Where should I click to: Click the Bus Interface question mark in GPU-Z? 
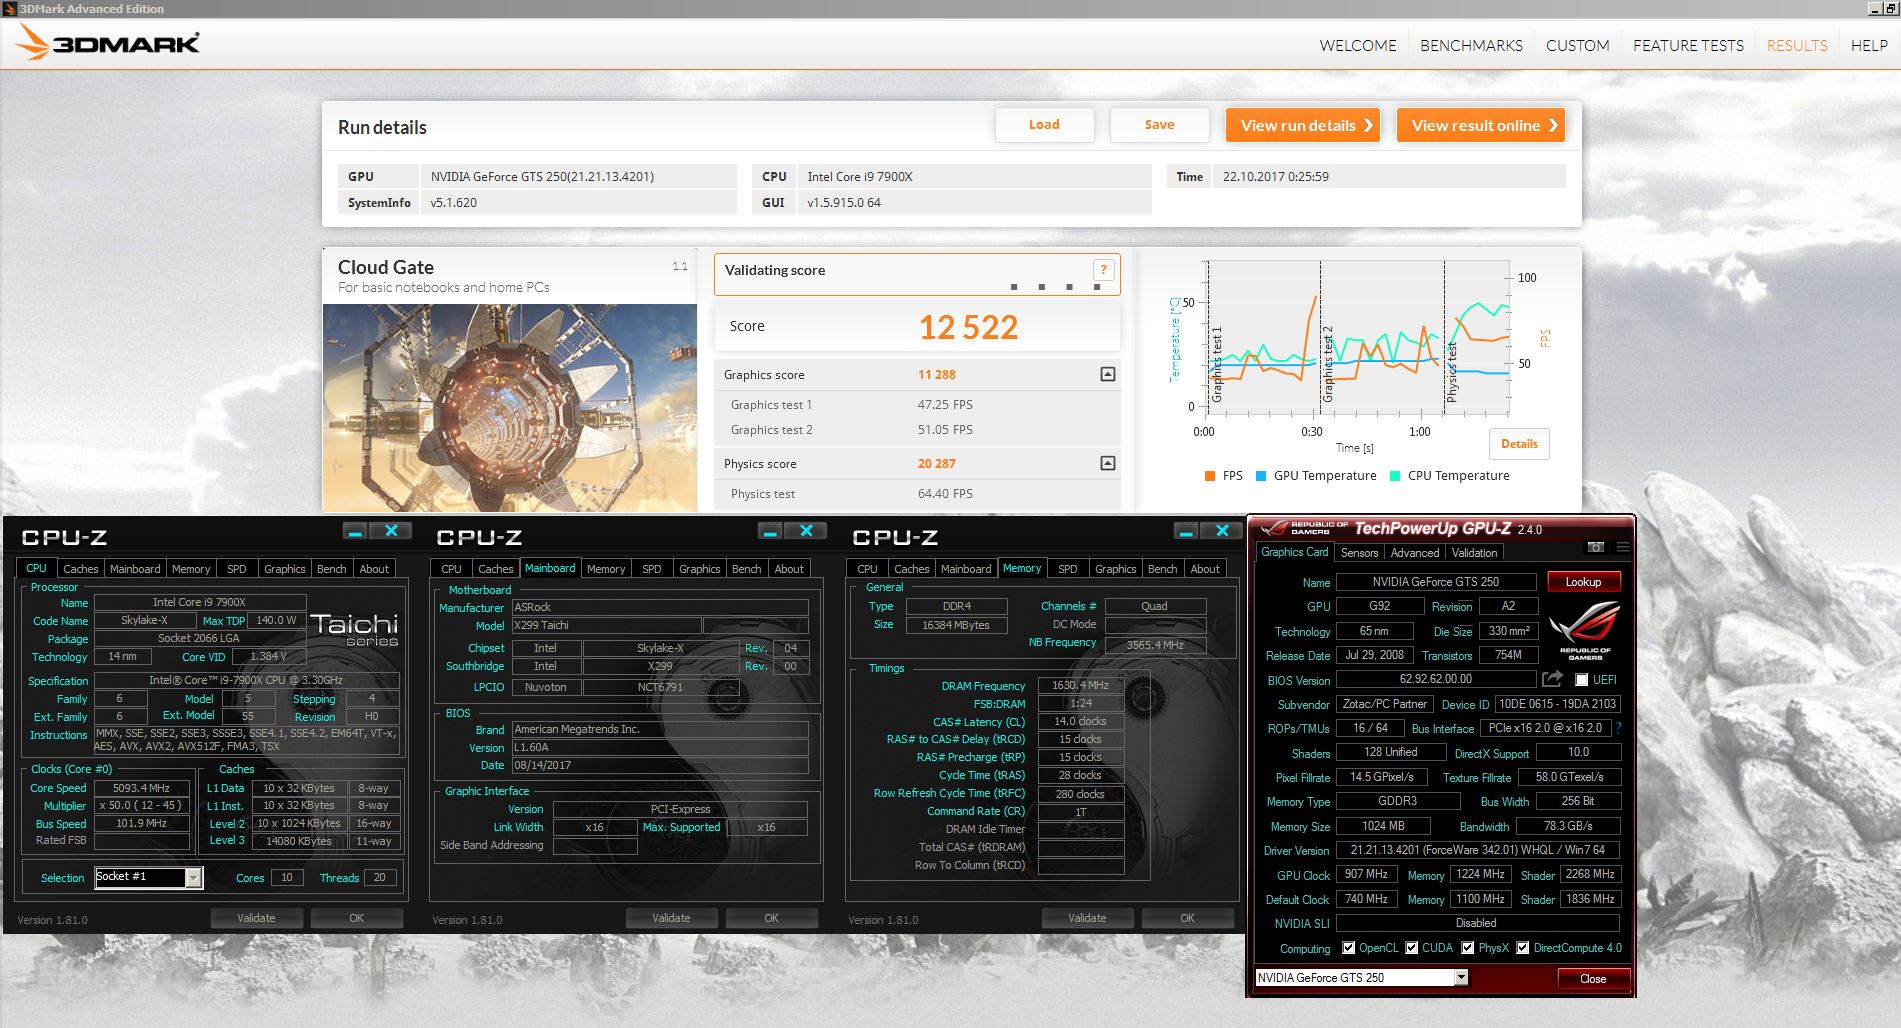(1619, 728)
